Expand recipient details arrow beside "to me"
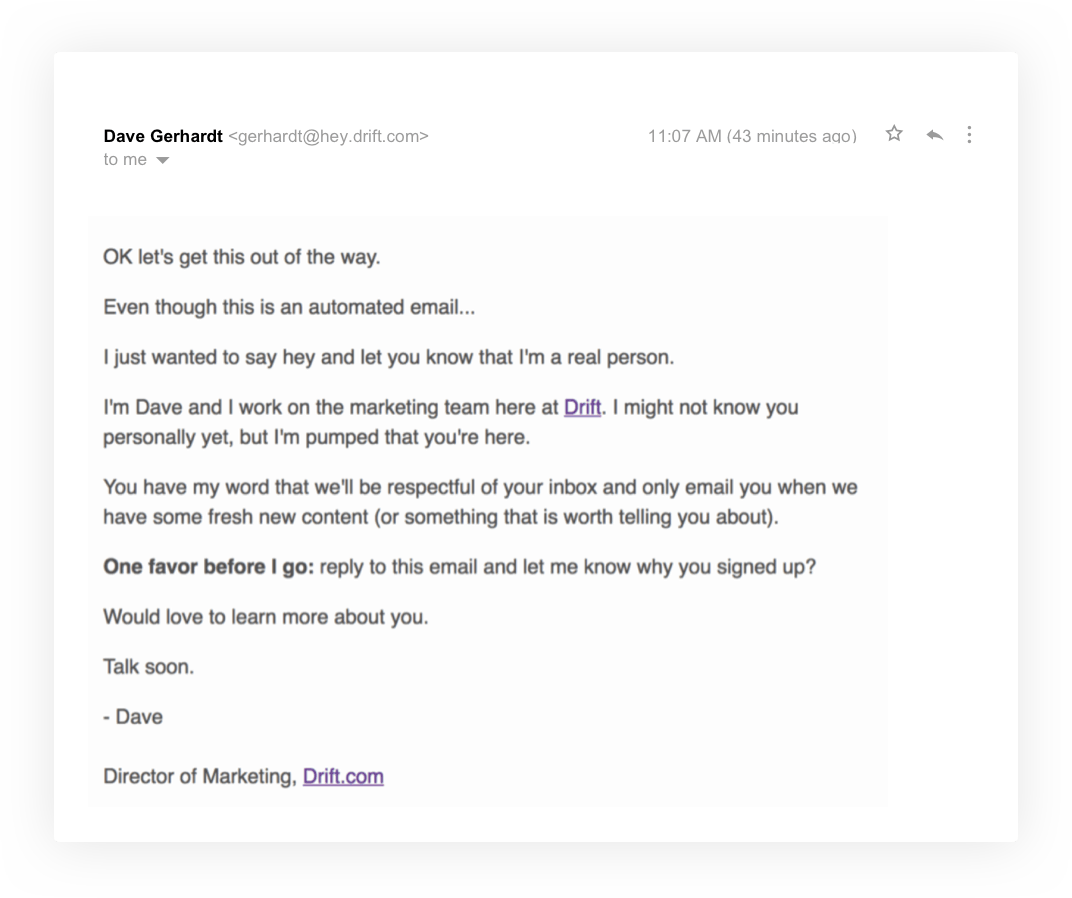 point(162,161)
